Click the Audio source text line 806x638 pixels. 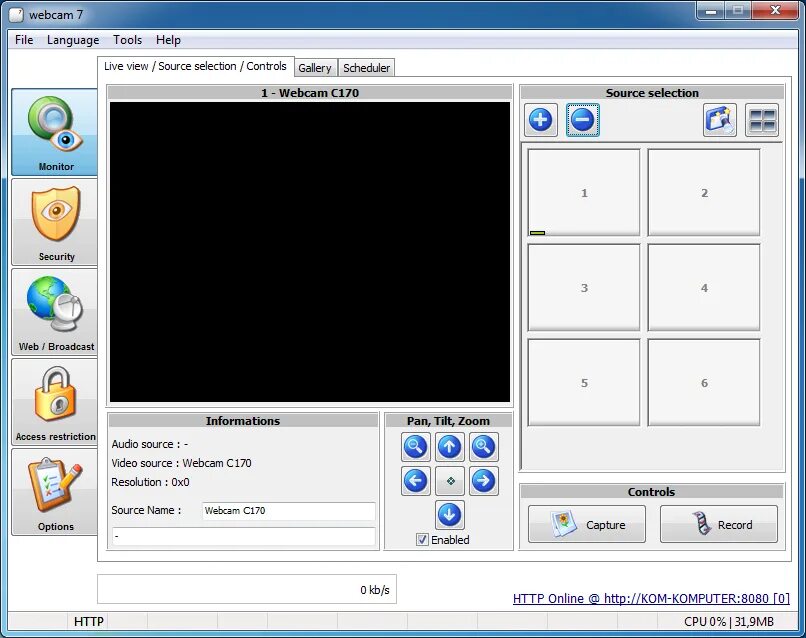pos(150,444)
